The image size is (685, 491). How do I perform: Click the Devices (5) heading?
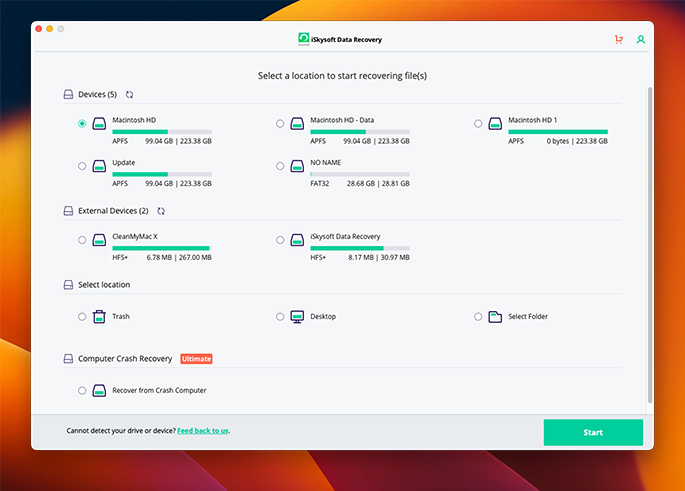click(x=97, y=94)
